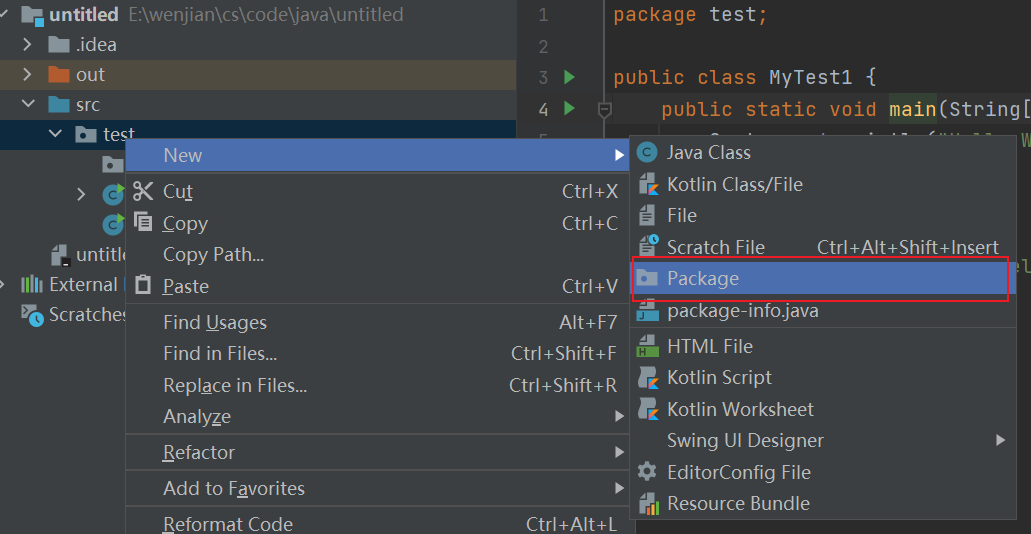The image size is (1031, 534).
Task: Open the Refactor submenu arrow
Action: pos(618,452)
